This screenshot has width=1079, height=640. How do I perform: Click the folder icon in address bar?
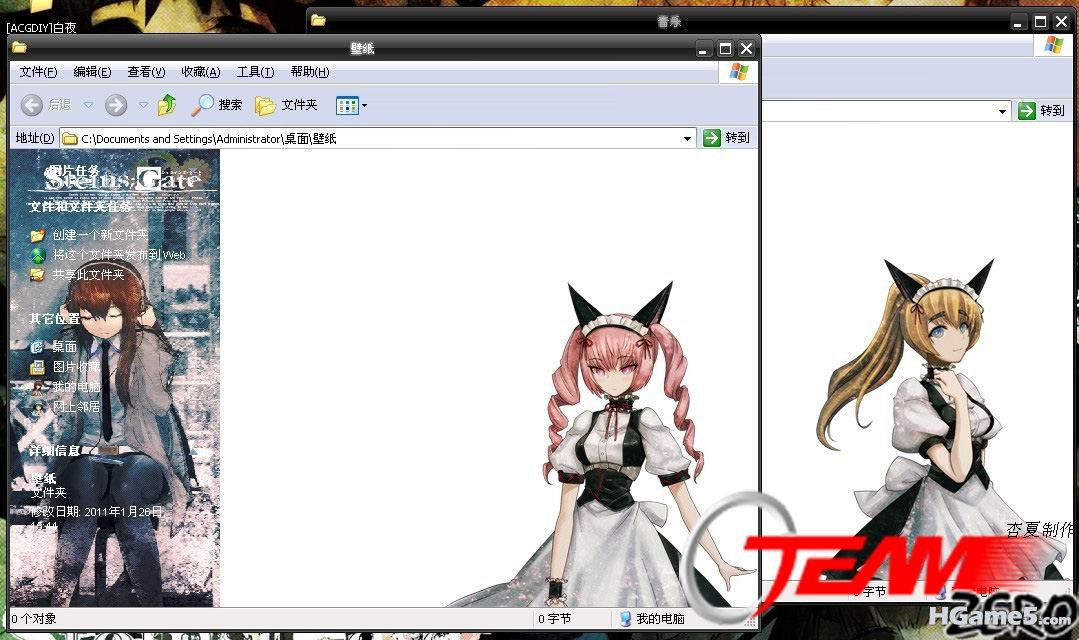[x=70, y=138]
